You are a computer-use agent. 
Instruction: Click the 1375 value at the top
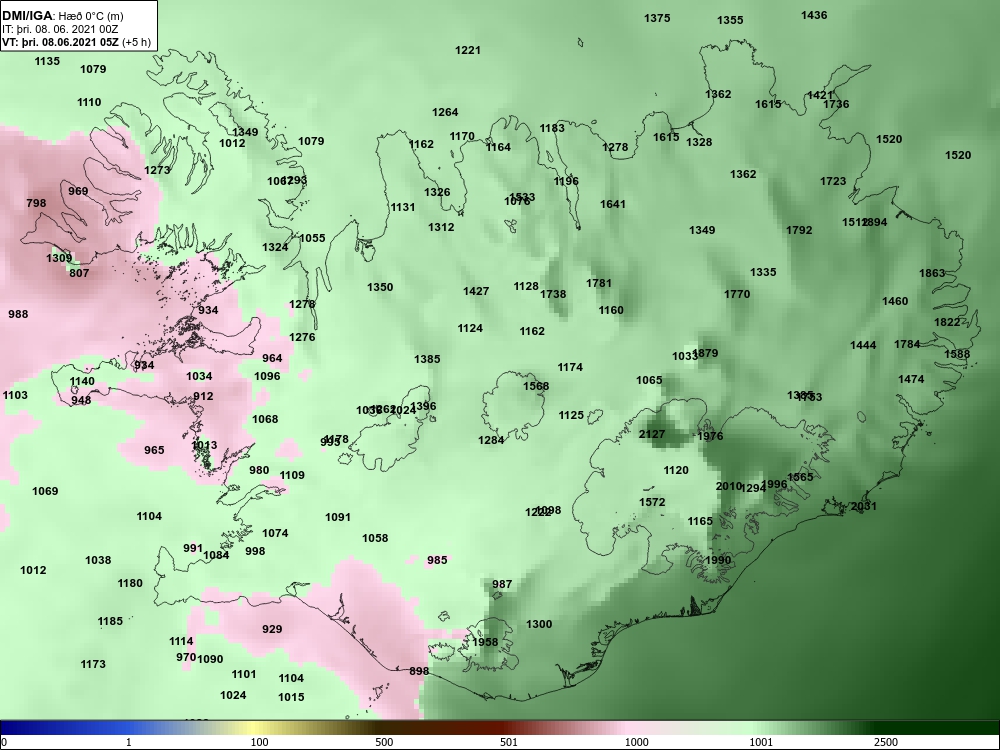click(657, 18)
